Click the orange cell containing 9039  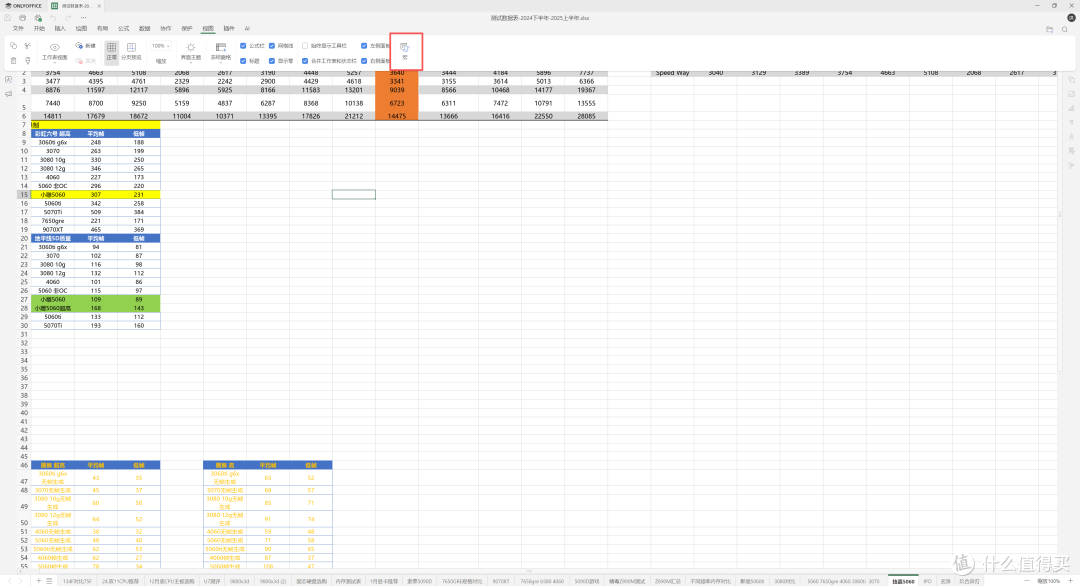[397, 90]
